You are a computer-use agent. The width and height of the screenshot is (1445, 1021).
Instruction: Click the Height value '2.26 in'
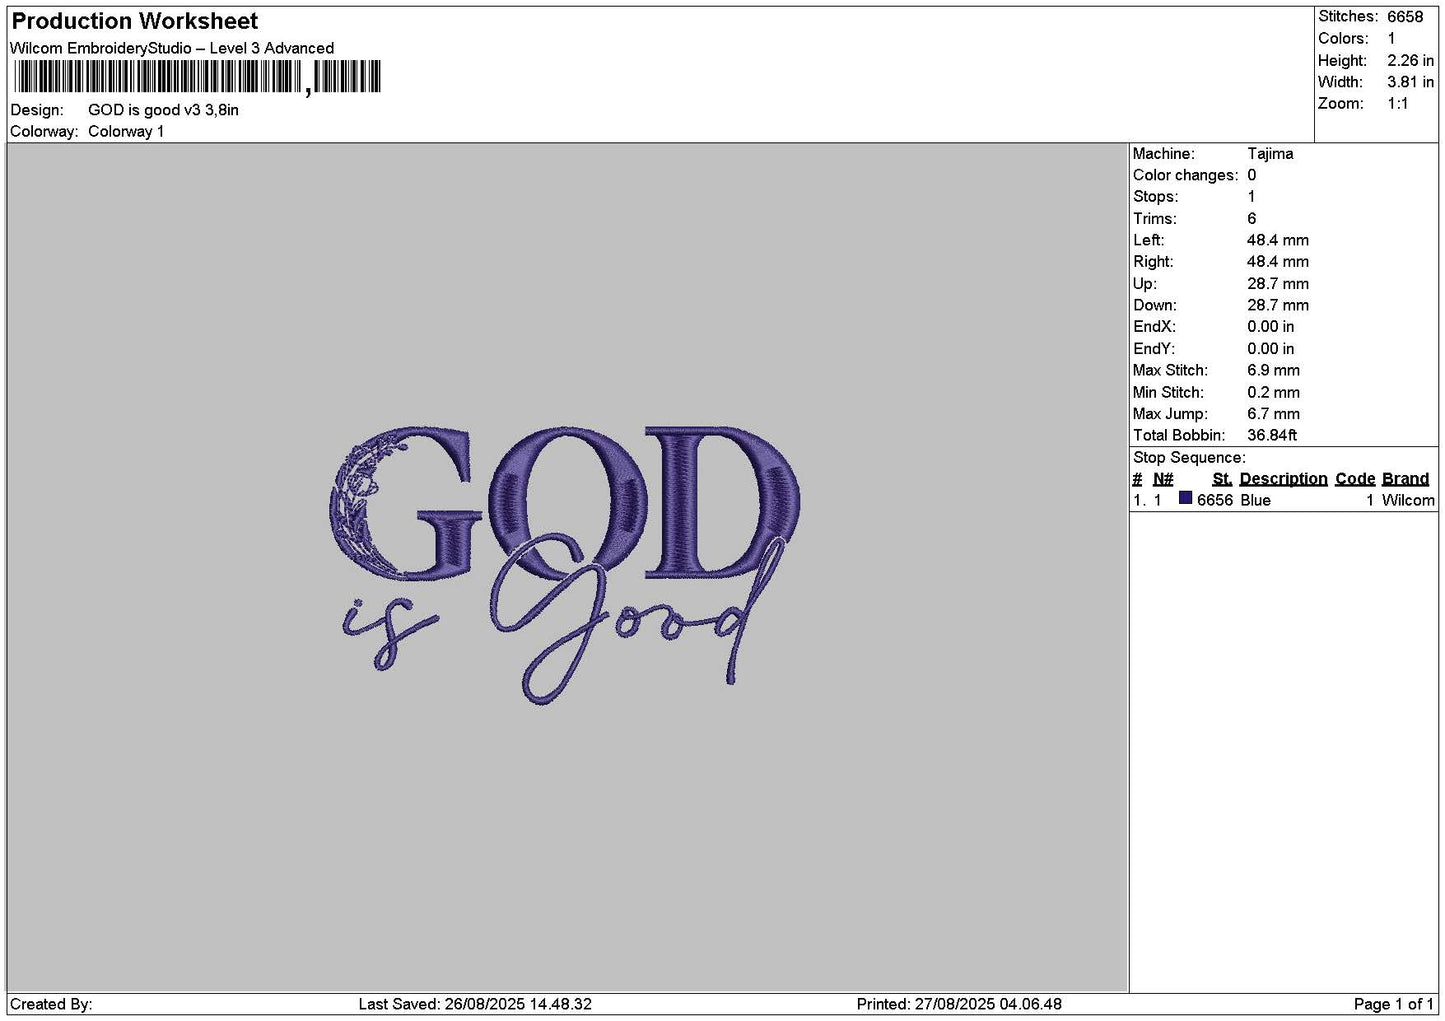[x=1410, y=61]
